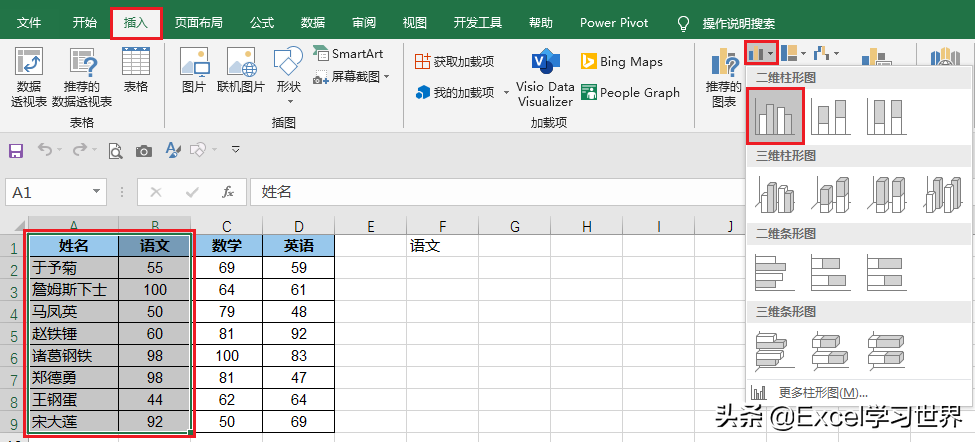Open My Add-ins (我的加载项)
This screenshot has height=442, width=975.
pyautogui.click(x=456, y=93)
